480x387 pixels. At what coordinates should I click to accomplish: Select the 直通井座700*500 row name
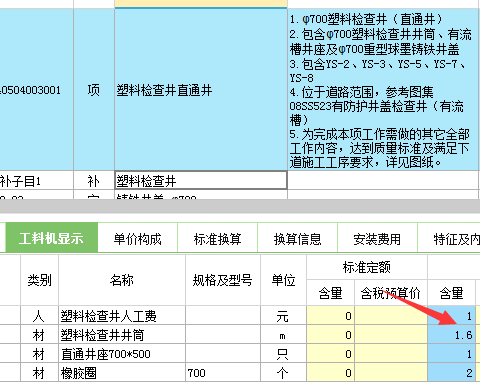[x=122, y=353]
